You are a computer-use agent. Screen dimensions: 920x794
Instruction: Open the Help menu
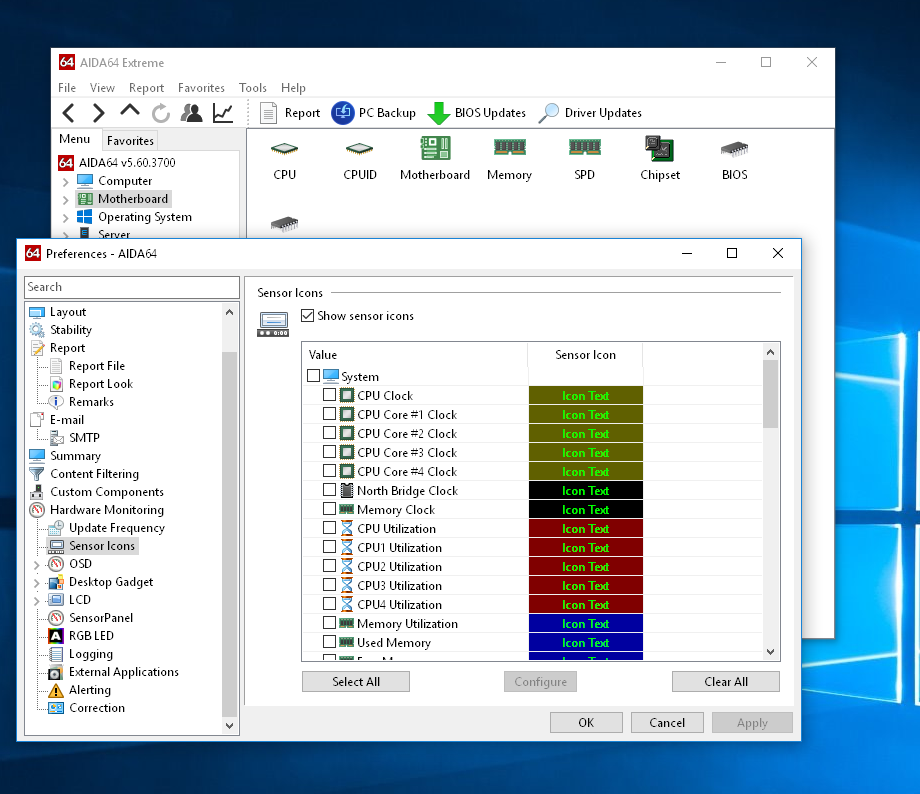[293, 87]
